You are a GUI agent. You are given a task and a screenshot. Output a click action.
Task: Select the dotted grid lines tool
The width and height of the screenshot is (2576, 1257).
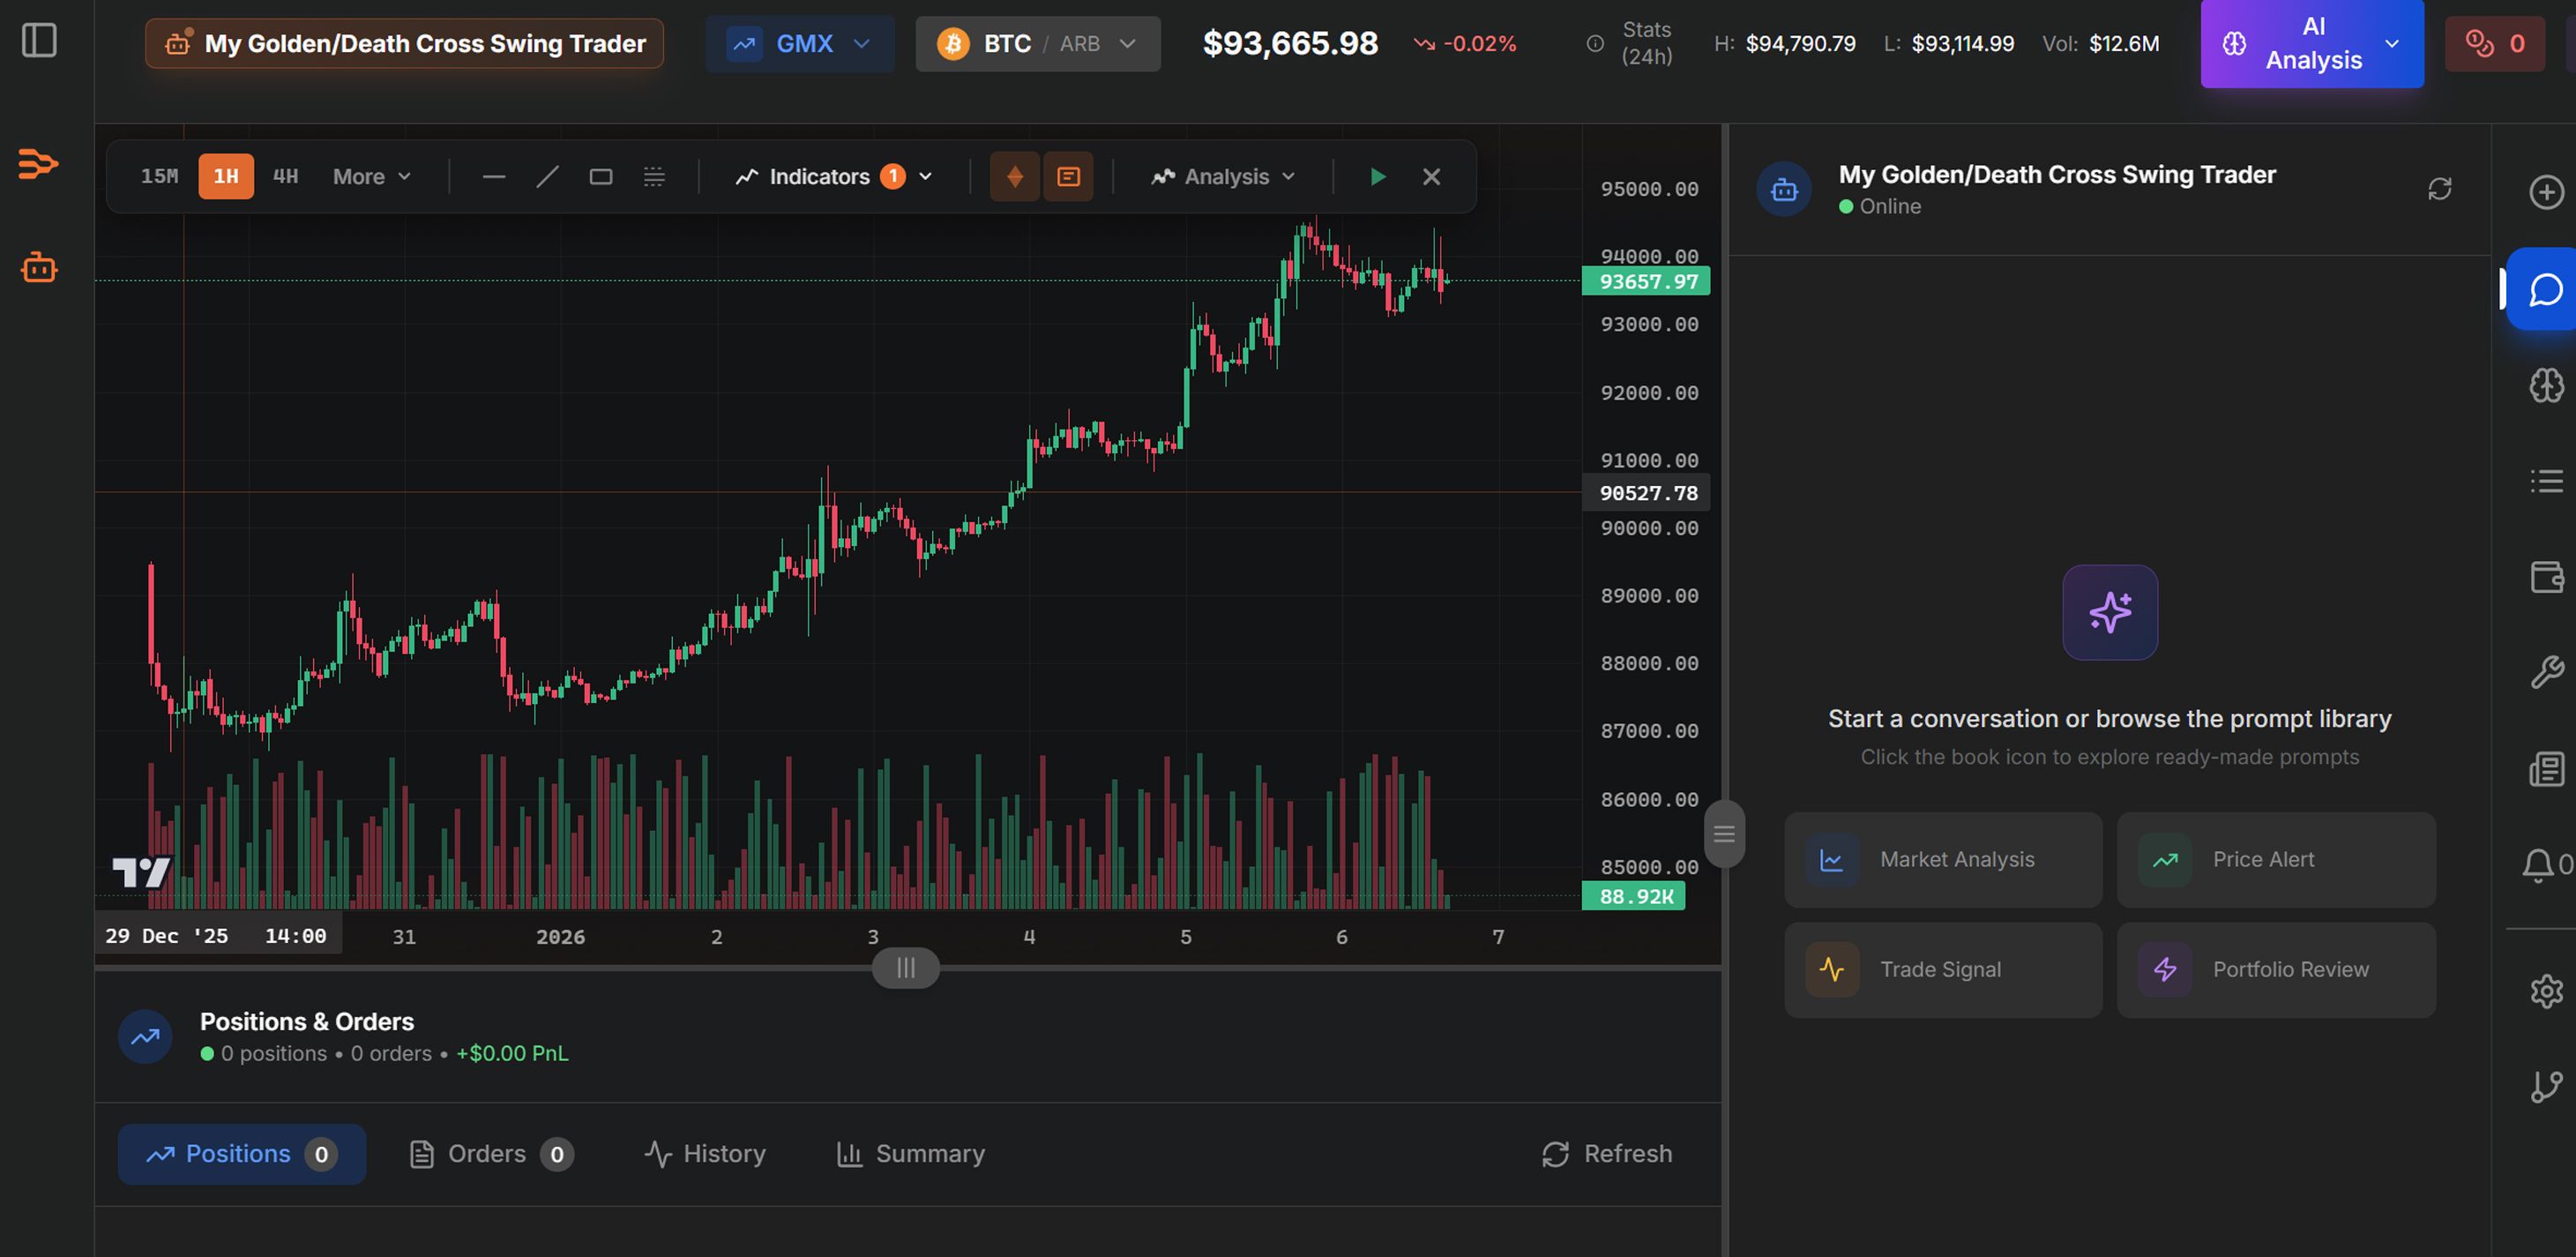coord(654,177)
